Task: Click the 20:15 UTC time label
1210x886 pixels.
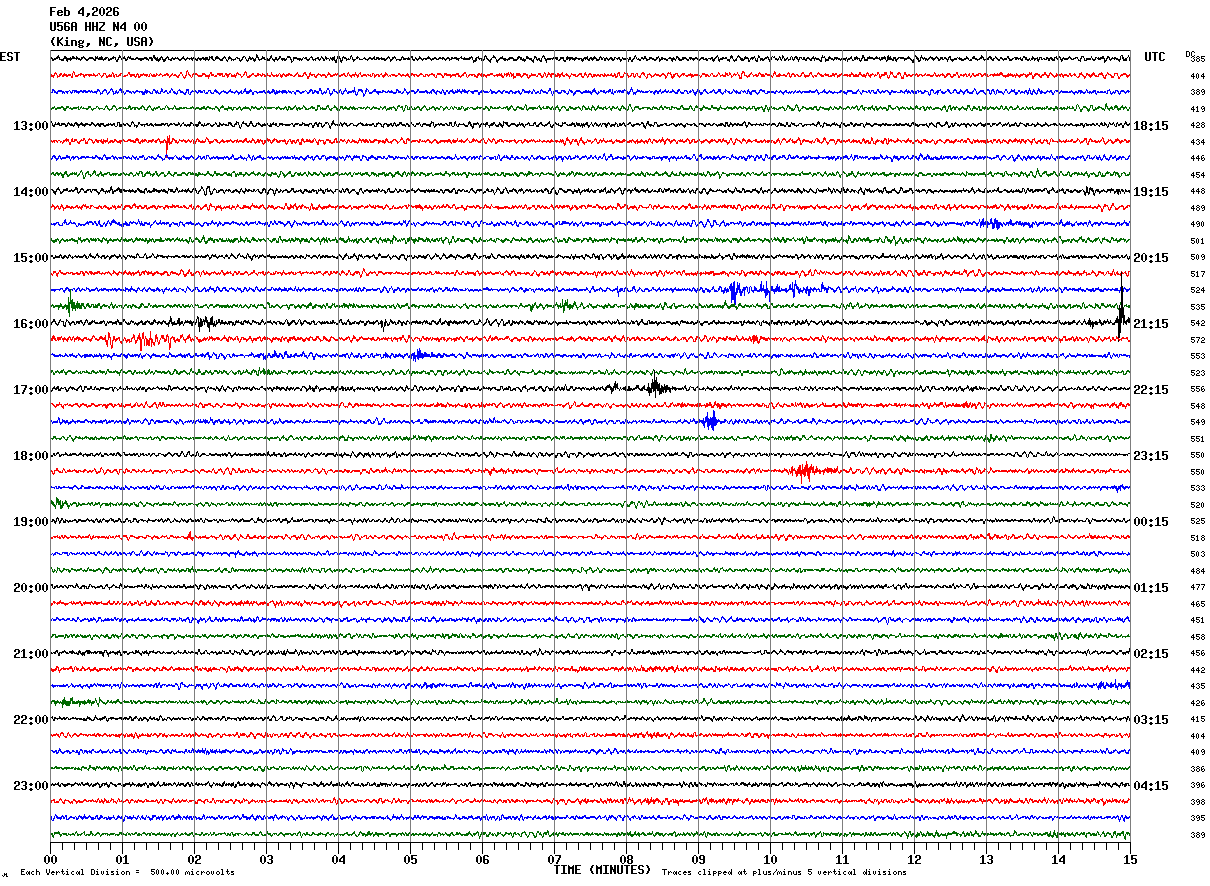Action: [1151, 258]
